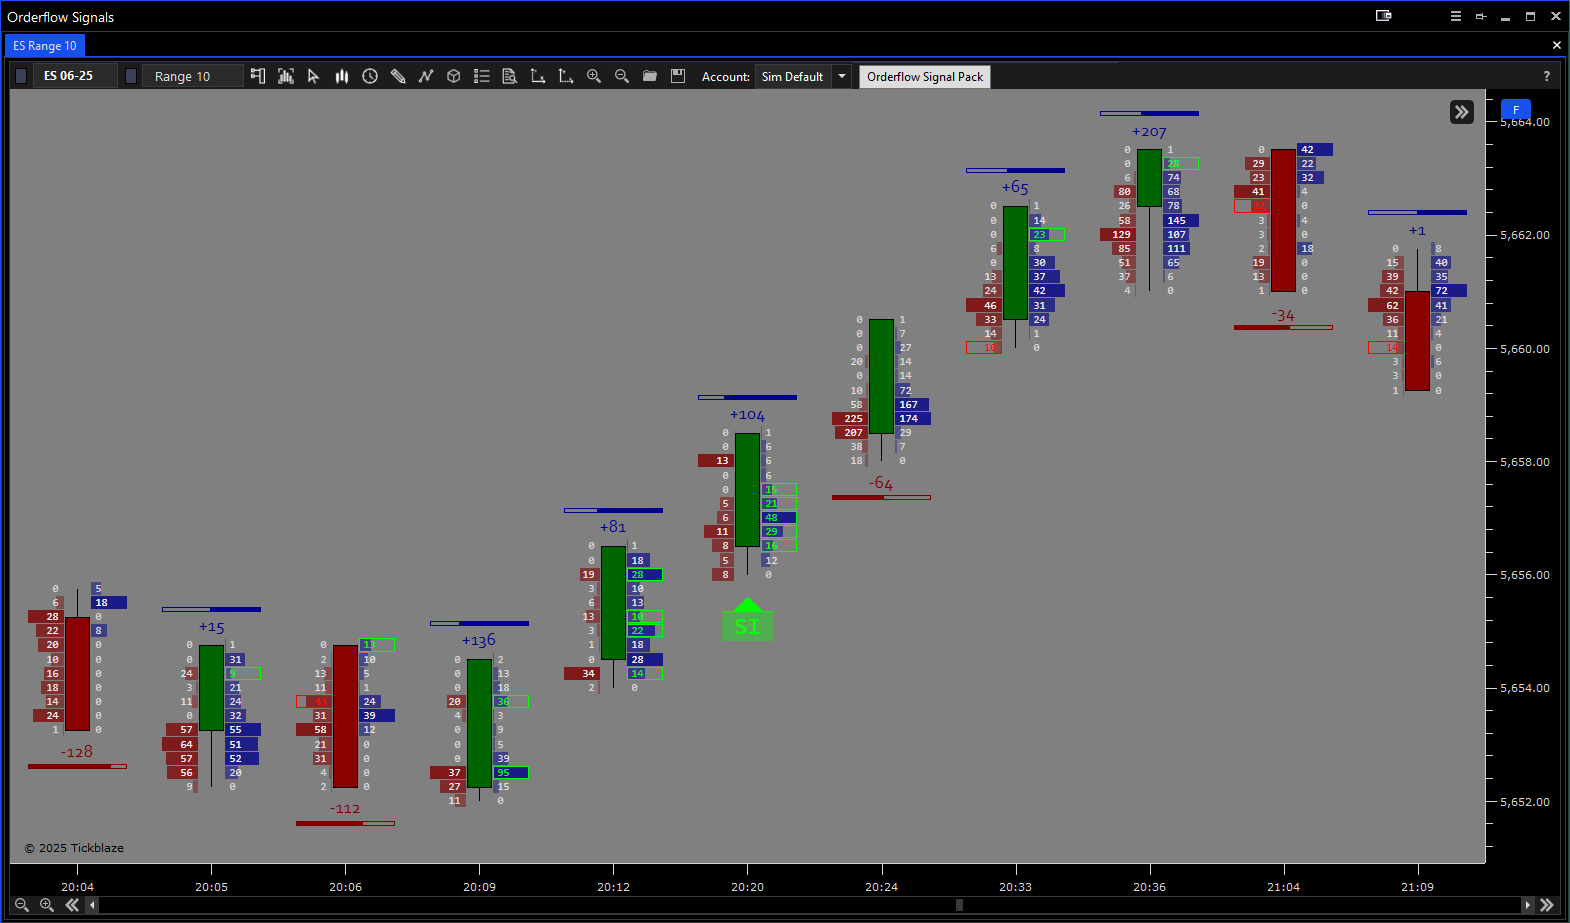Click the 145 ask volume cell

tap(1181, 221)
